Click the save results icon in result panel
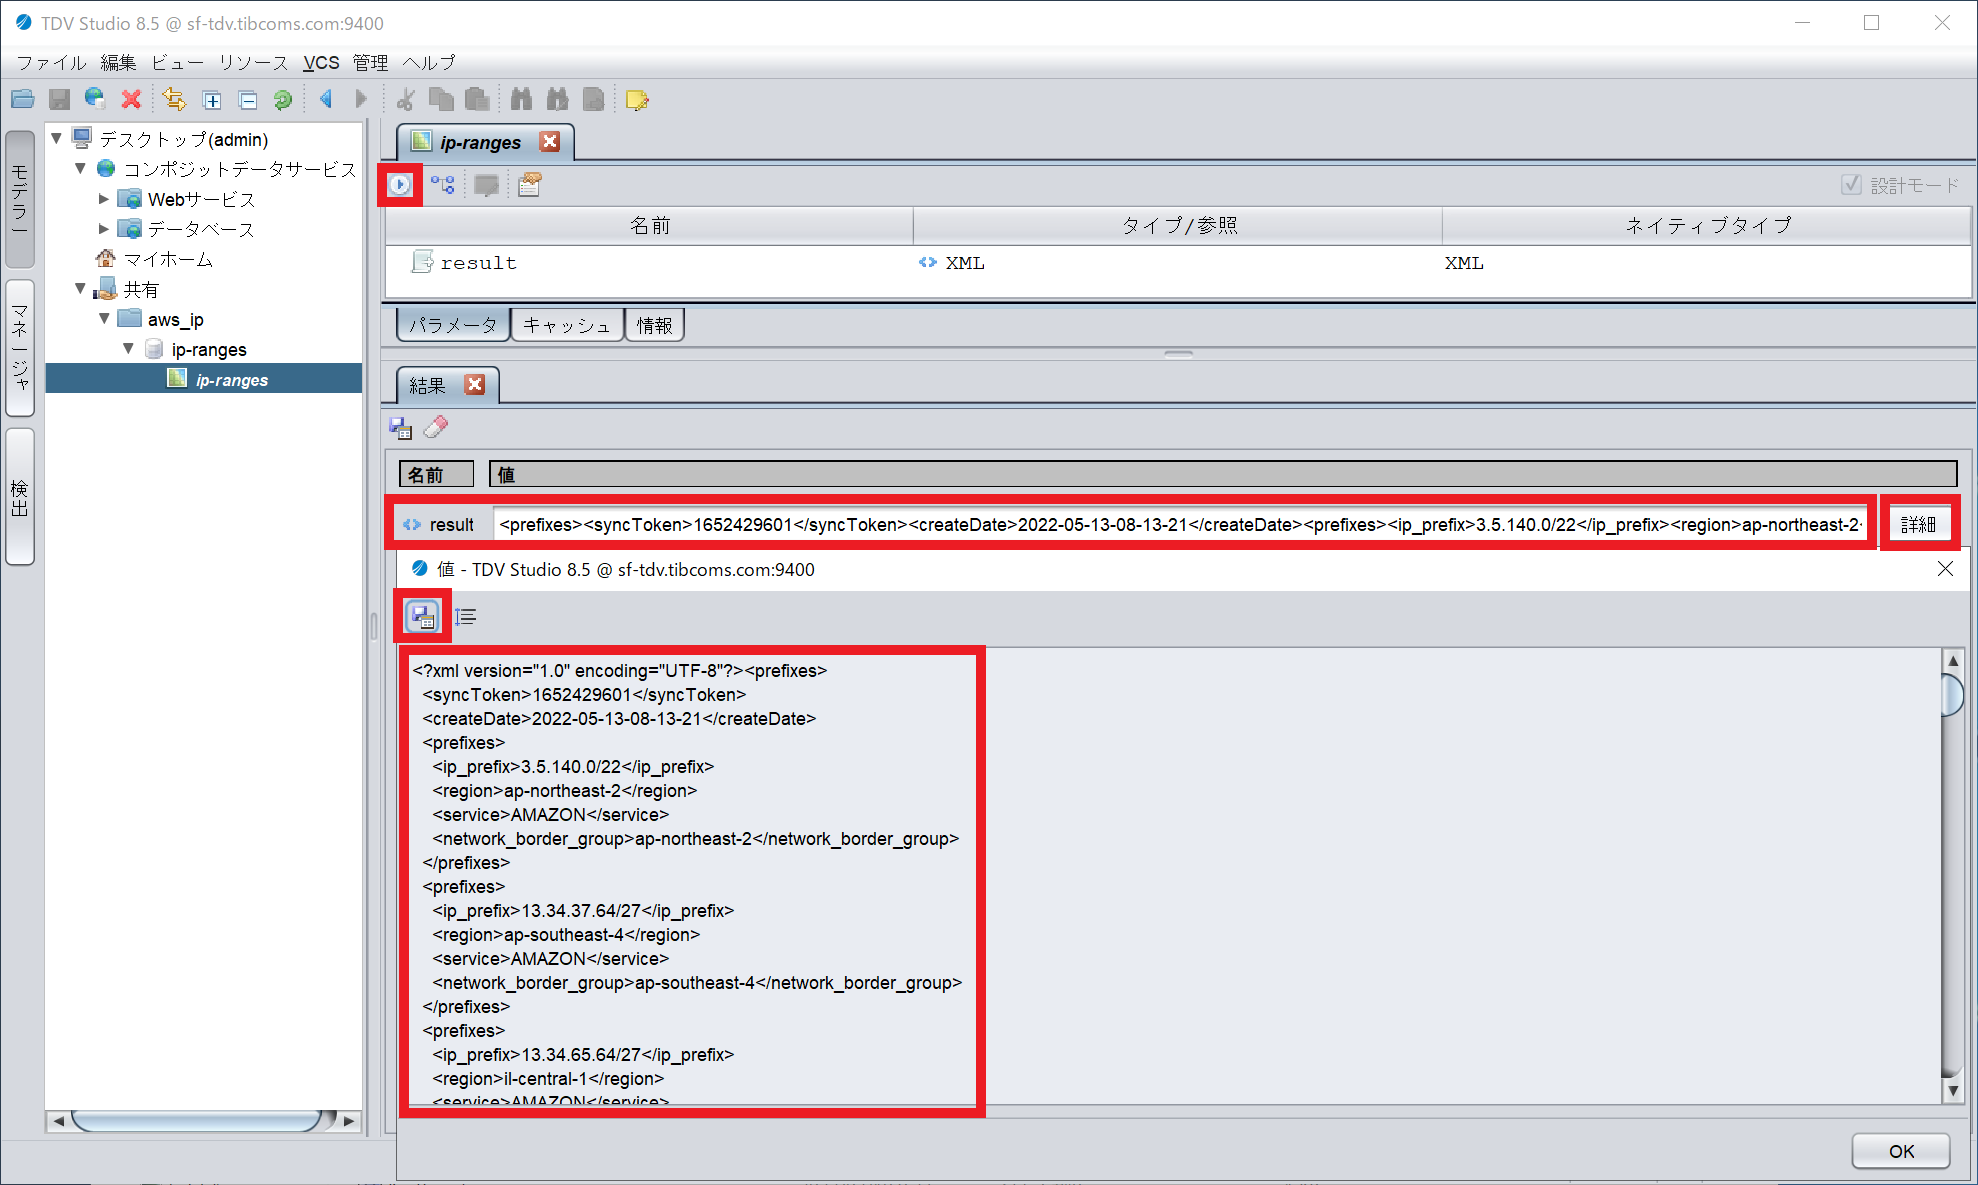Screen dimensions: 1978x1185 [401, 428]
